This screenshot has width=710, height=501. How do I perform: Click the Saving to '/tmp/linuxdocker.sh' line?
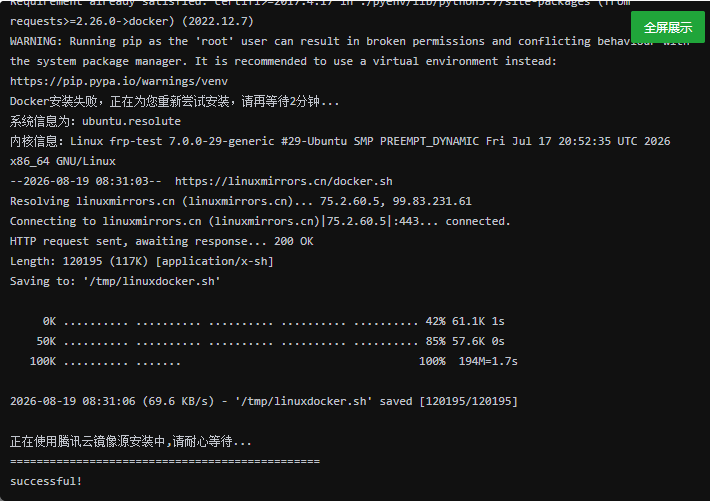[x=115, y=281]
